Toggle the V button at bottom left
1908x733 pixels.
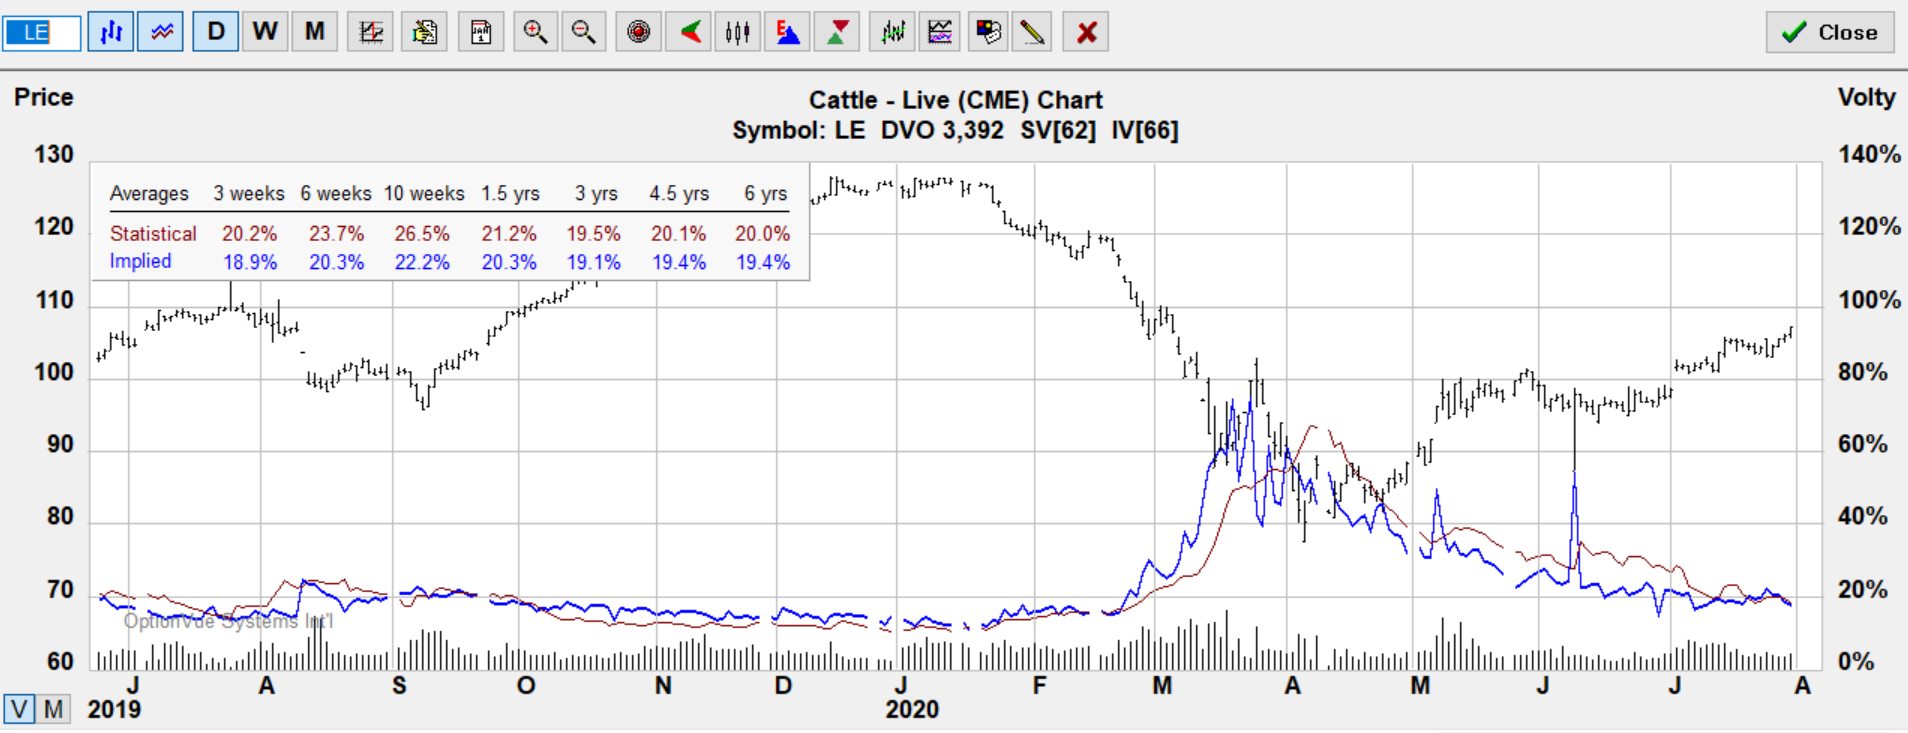click(x=19, y=709)
